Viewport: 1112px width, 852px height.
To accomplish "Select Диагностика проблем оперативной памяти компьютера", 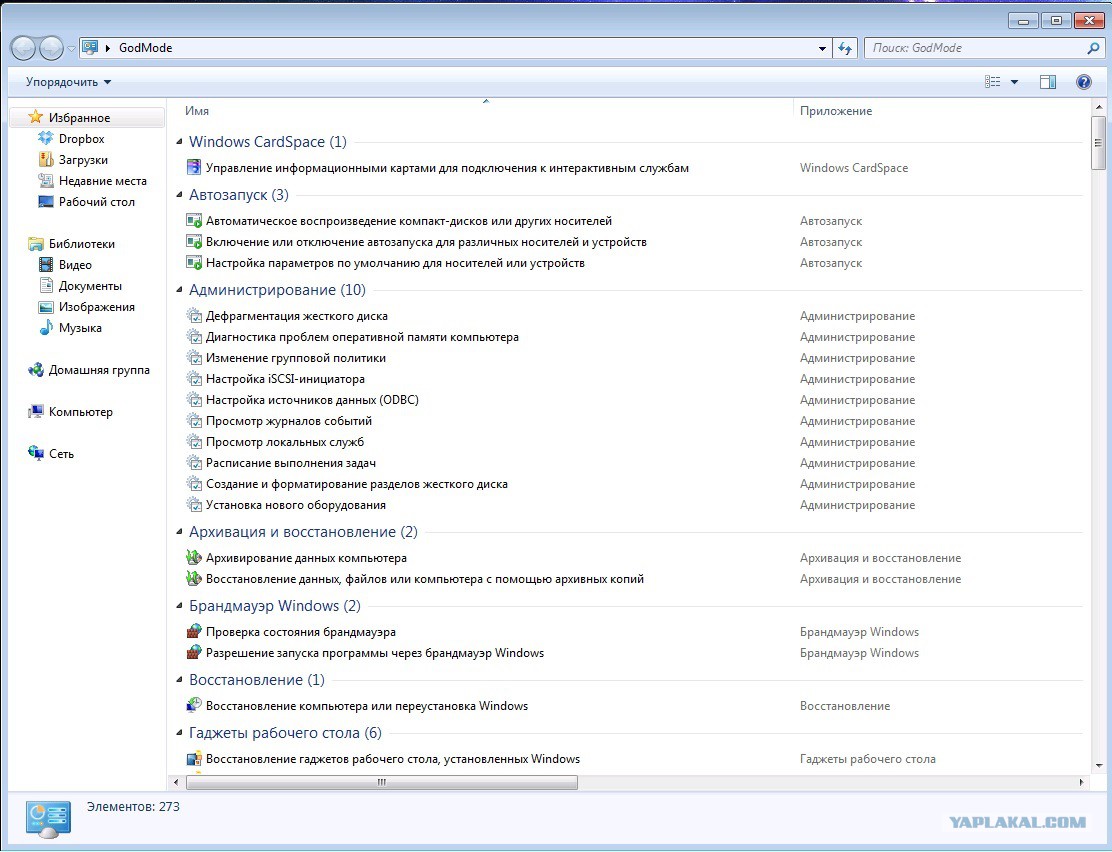I will point(362,337).
